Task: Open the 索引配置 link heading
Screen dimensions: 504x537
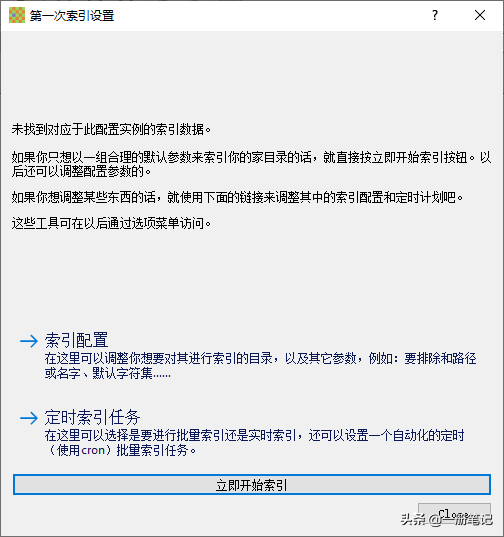Action: tap(76, 340)
